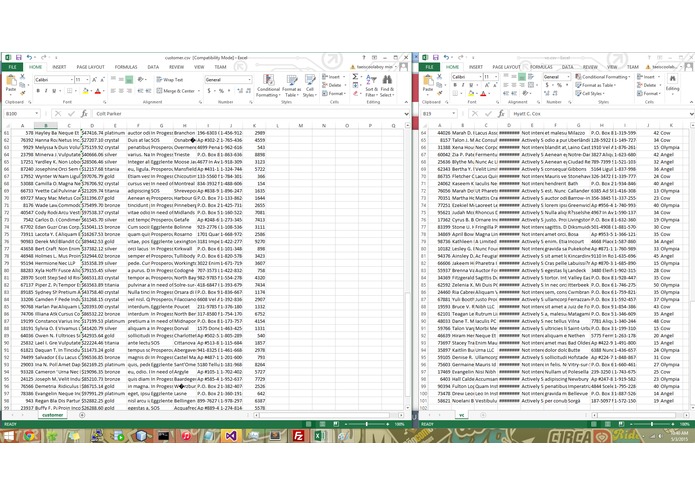695x494 pixels.
Task: Open Format cells menu in customer.csv window
Action: (333, 93)
